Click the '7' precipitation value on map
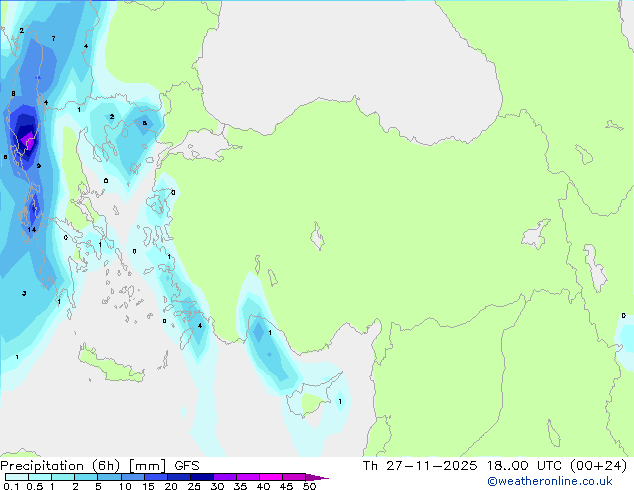Image resolution: width=634 pixels, height=490 pixels. (53, 38)
